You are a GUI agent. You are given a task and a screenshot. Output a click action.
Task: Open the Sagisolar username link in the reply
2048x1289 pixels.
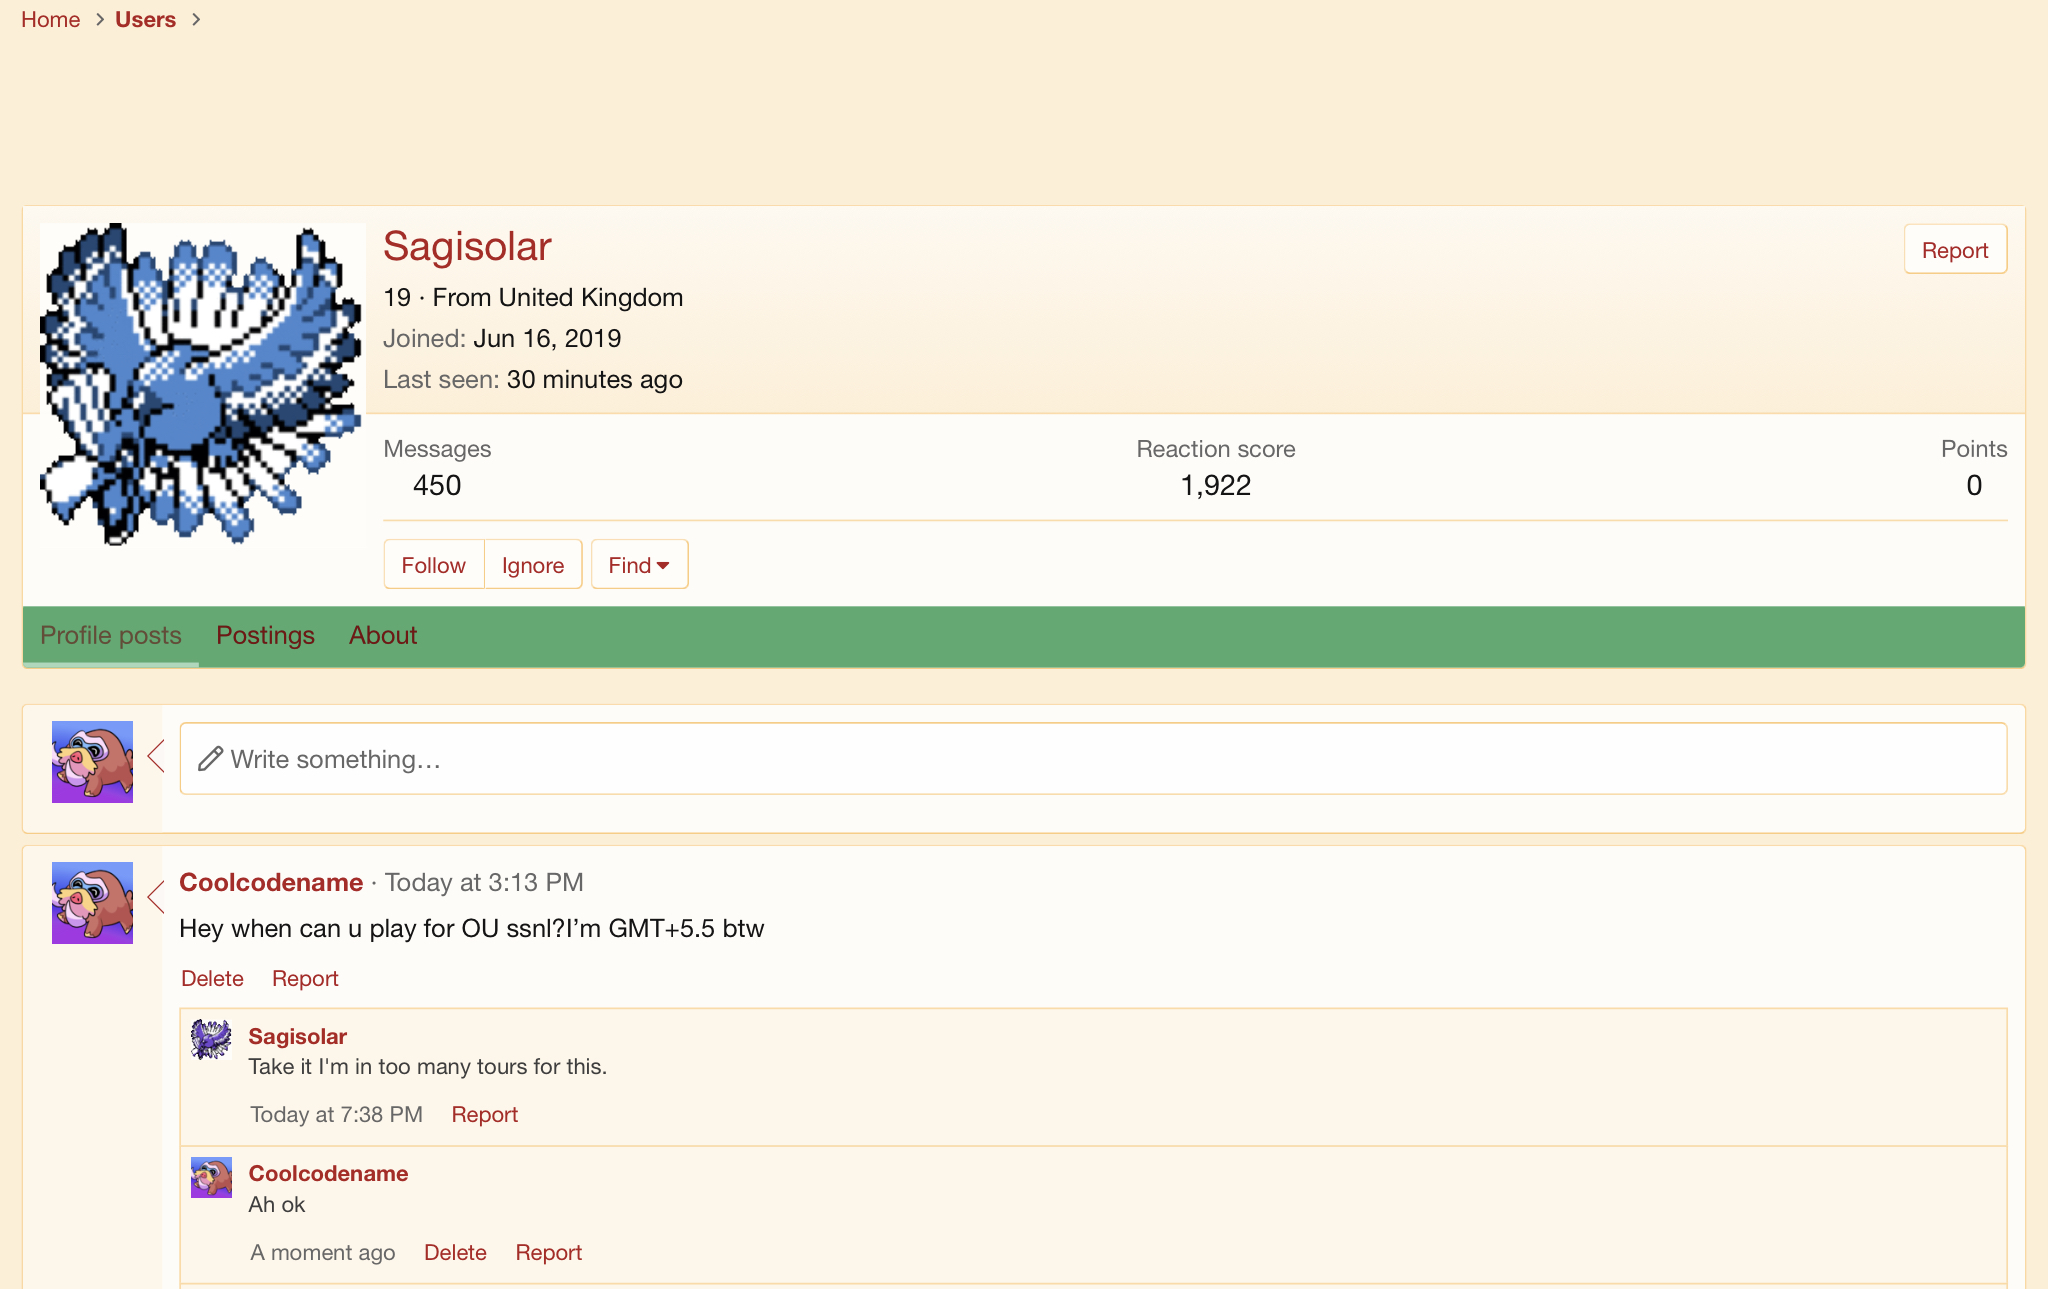click(298, 1036)
